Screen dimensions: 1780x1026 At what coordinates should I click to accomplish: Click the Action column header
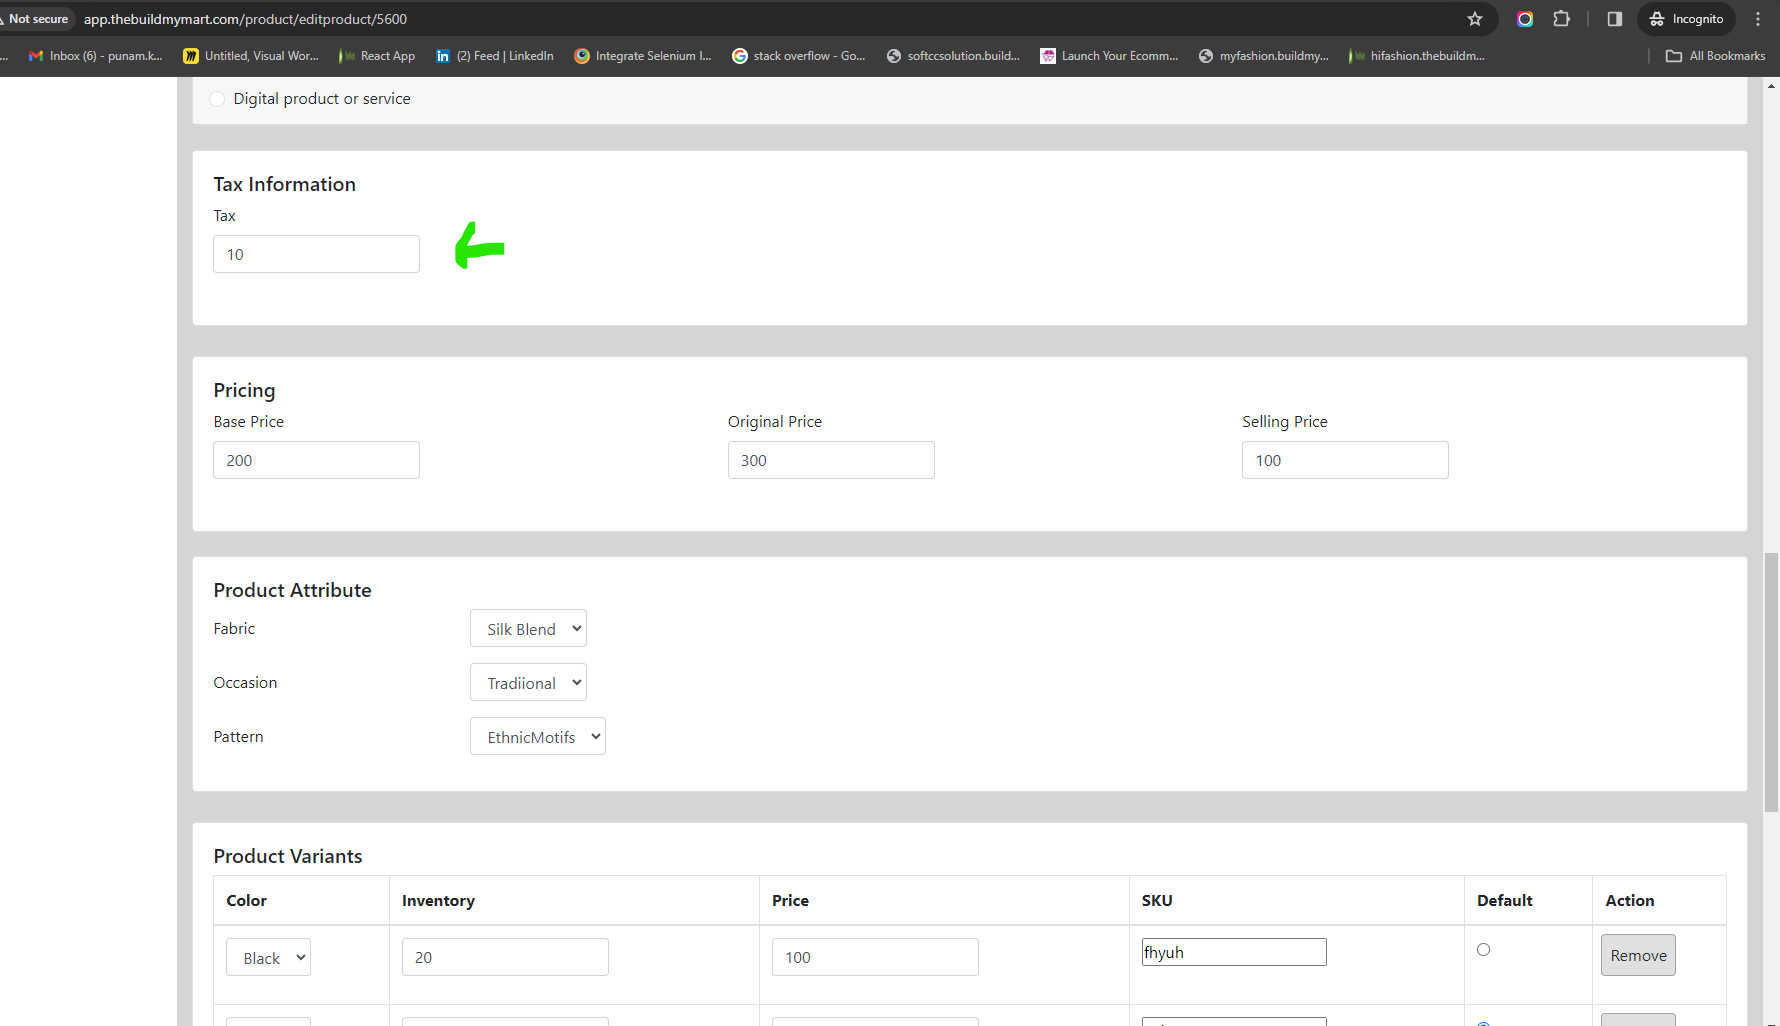click(1630, 900)
